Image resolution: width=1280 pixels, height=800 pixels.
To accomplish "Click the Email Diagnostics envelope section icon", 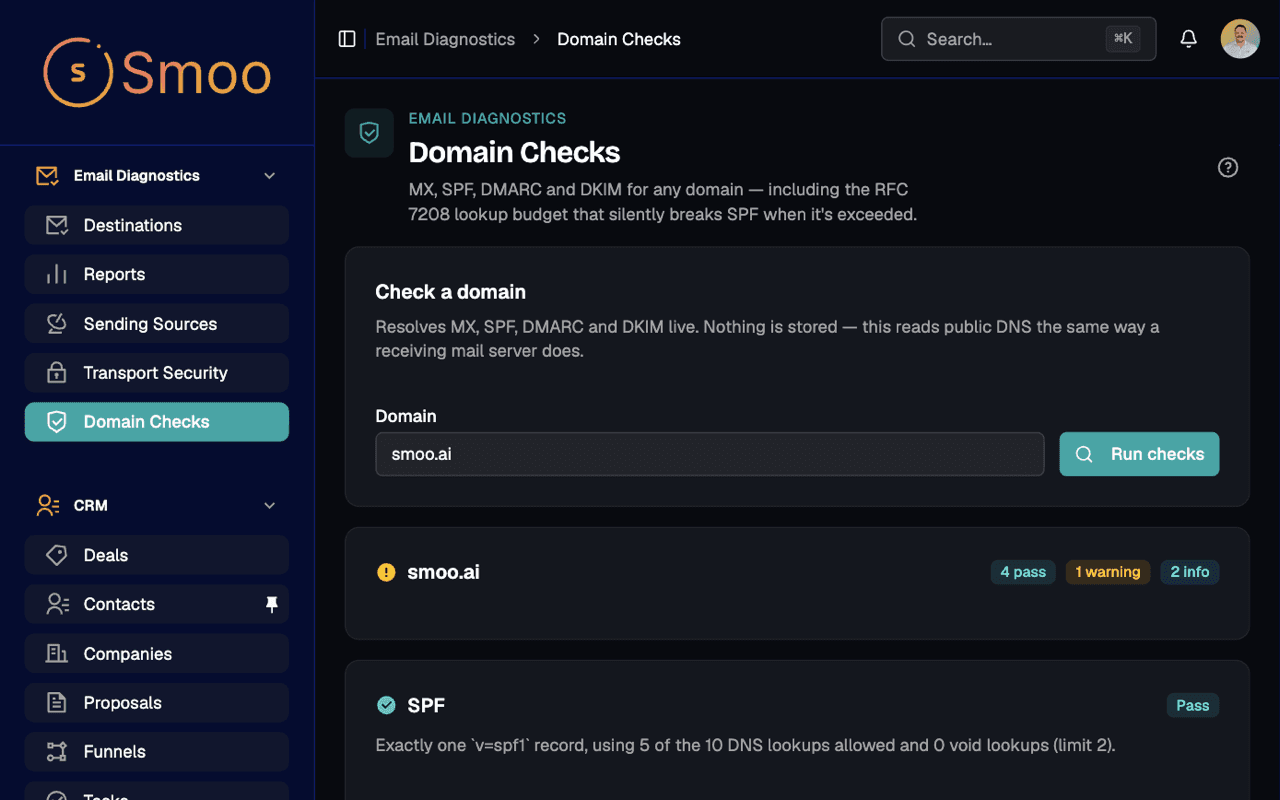I will pyautogui.click(x=47, y=175).
